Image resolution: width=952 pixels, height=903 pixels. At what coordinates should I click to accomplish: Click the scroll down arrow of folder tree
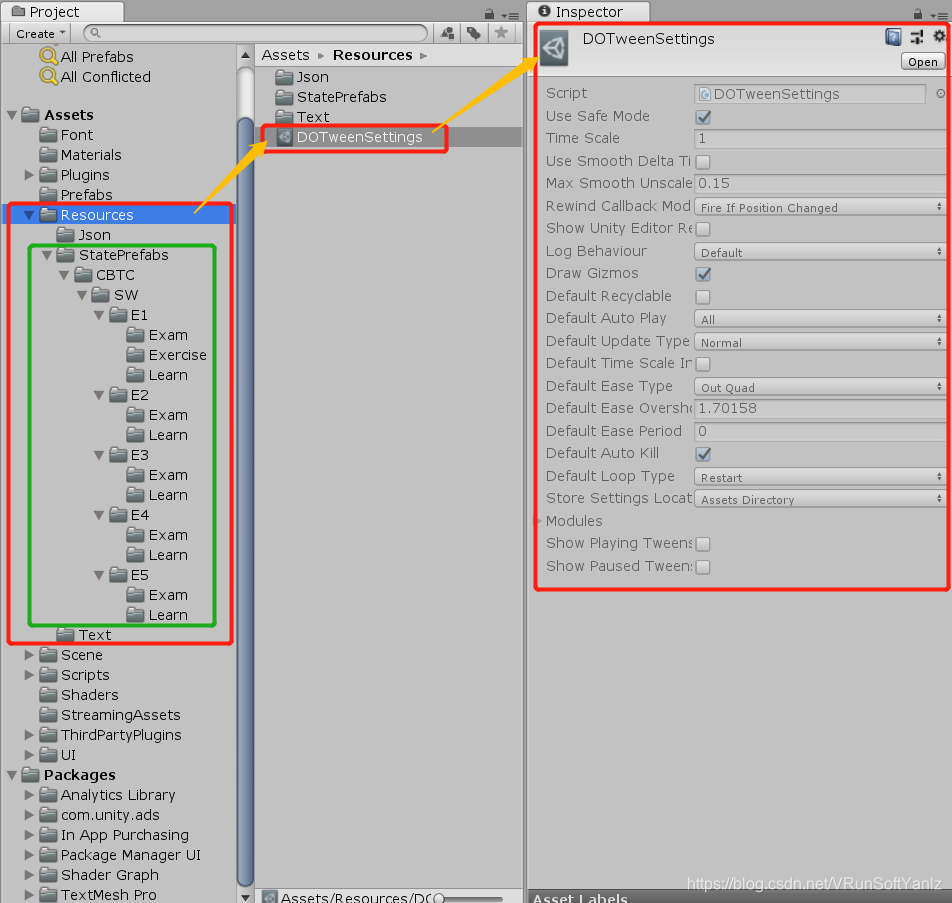tap(245, 896)
